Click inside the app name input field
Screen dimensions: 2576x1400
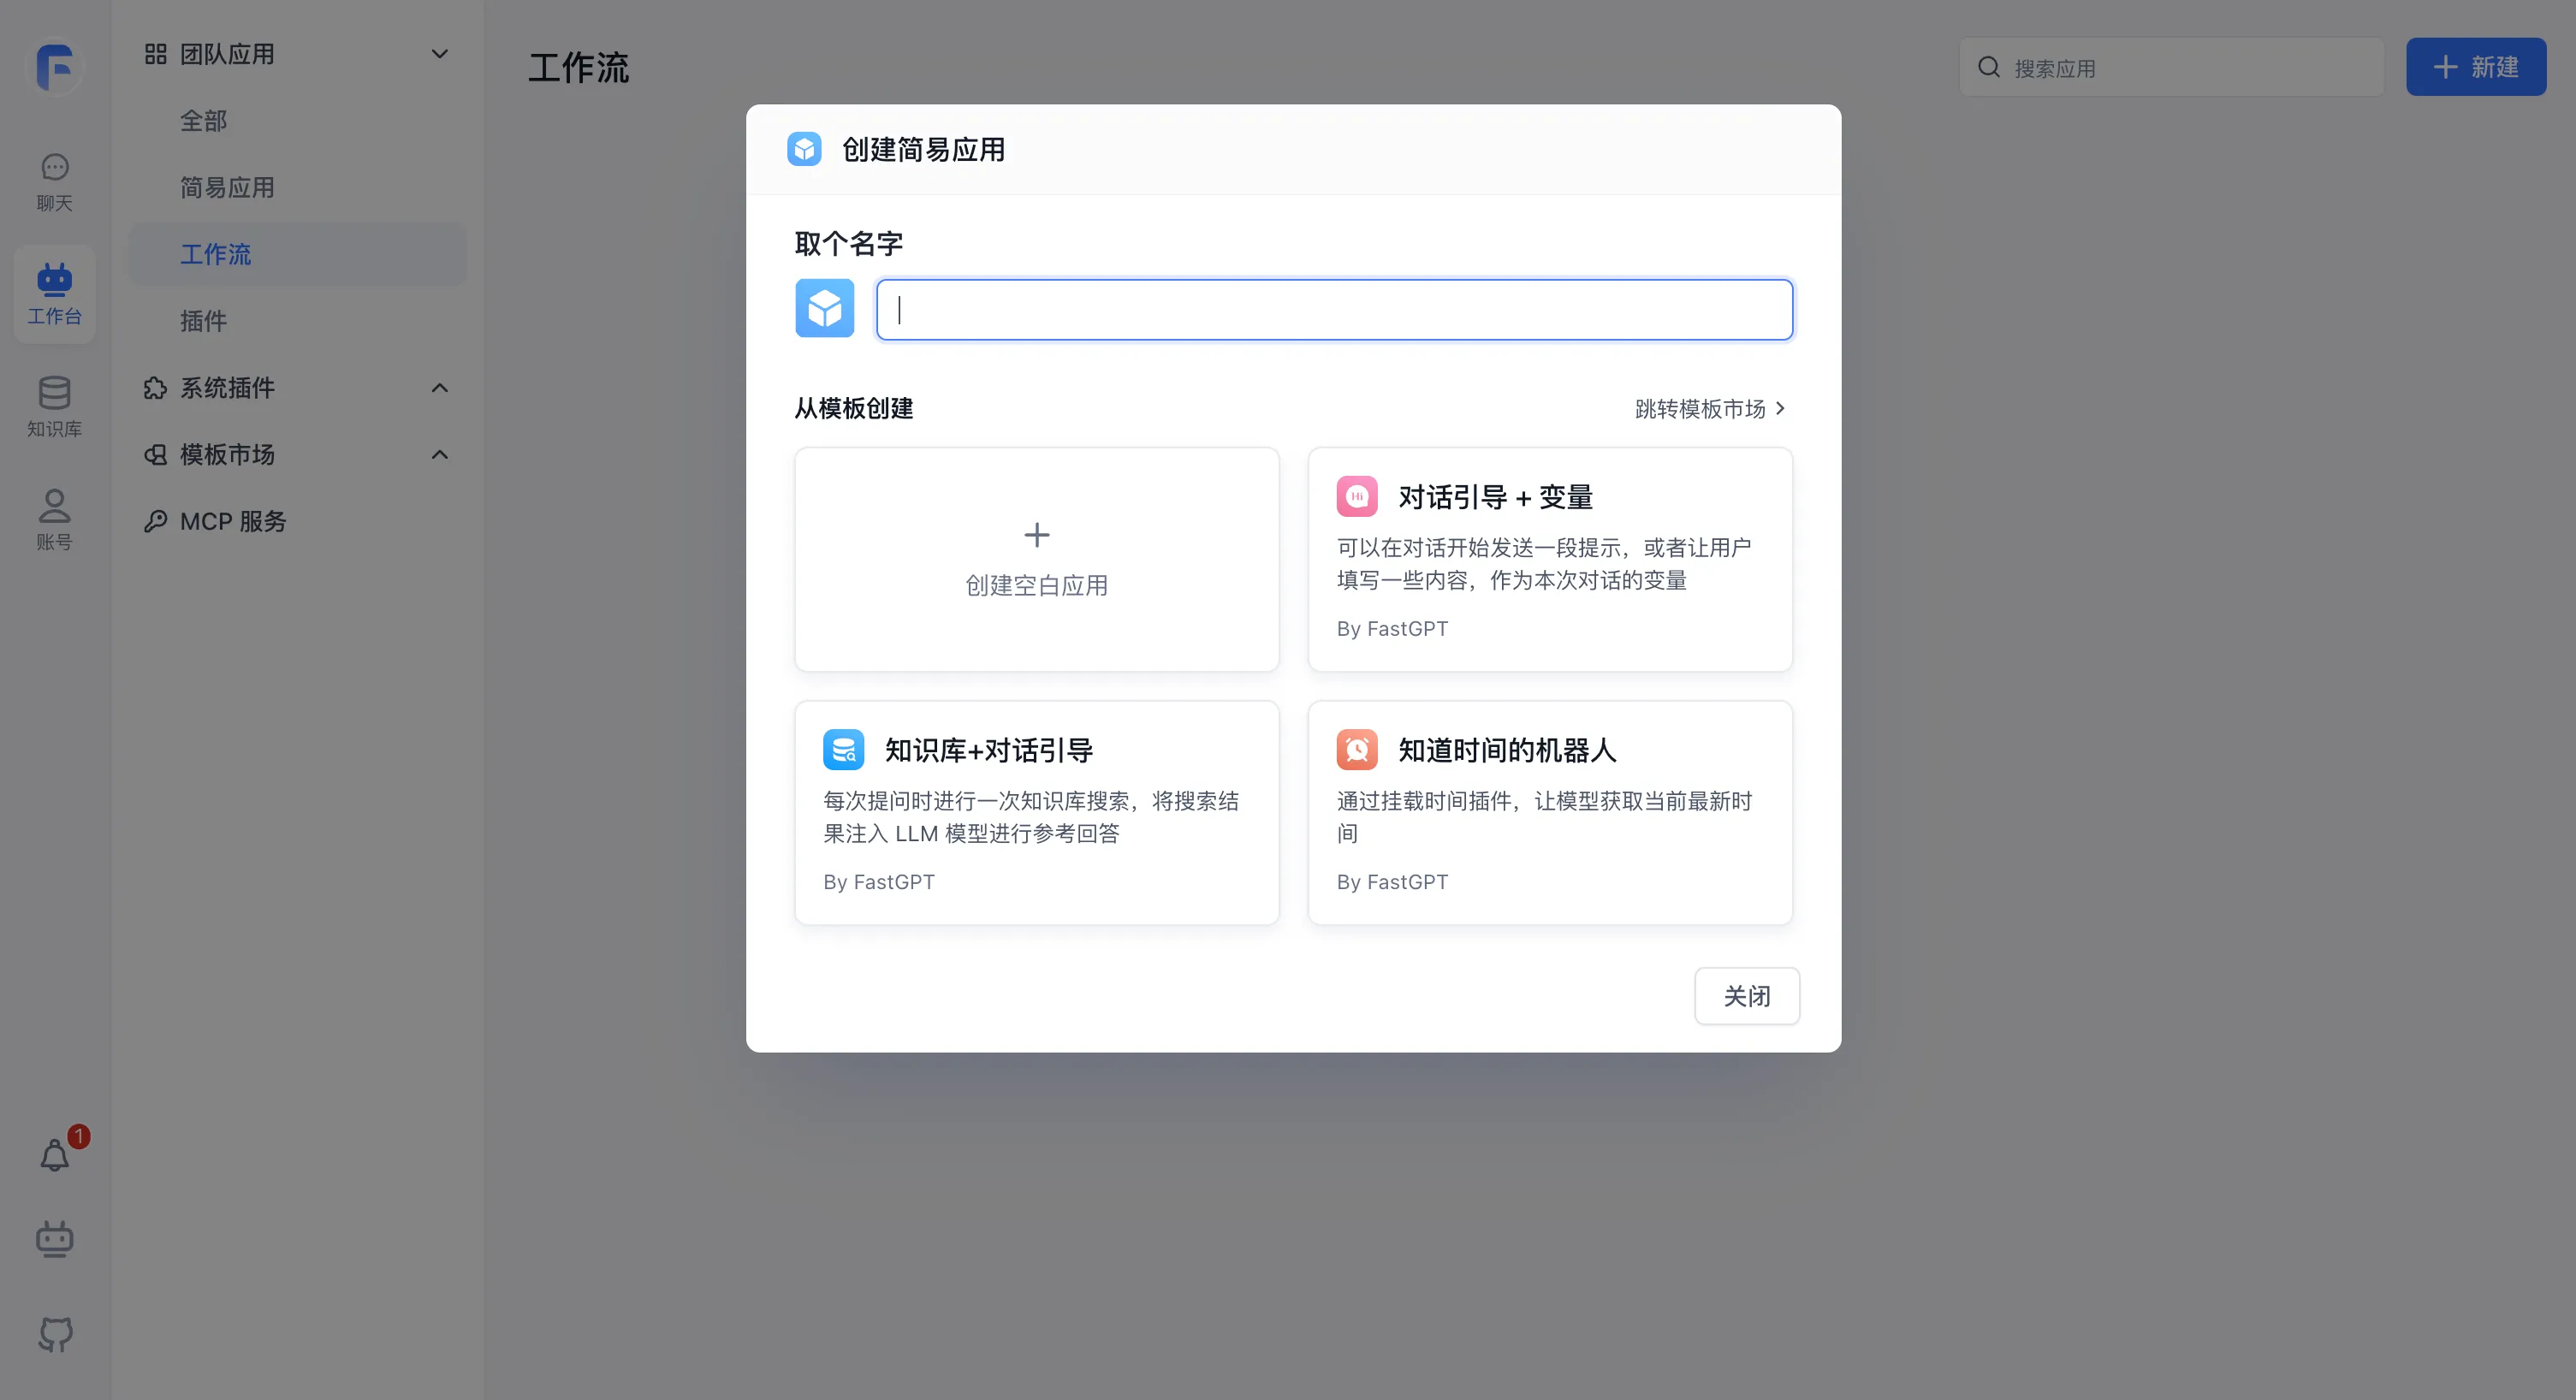[x=1334, y=309]
